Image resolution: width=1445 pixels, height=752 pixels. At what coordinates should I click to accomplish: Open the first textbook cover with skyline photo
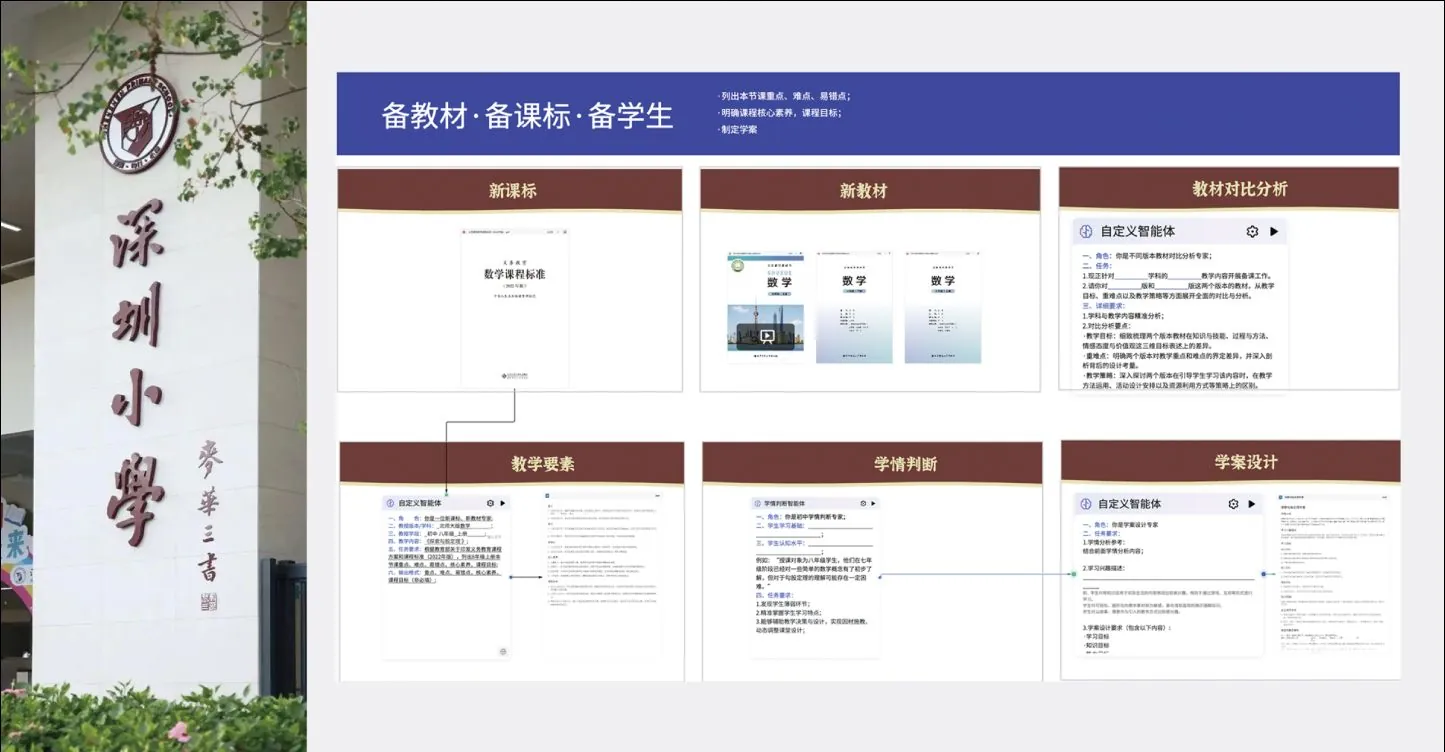pyautogui.click(x=766, y=308)
